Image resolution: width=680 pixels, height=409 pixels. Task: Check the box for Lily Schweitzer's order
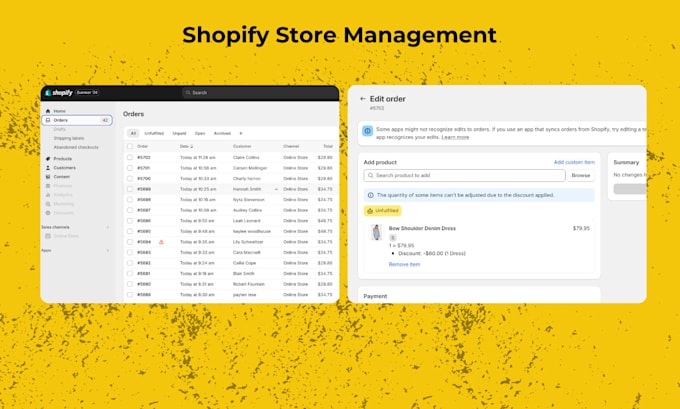click(x=130, y=242)
